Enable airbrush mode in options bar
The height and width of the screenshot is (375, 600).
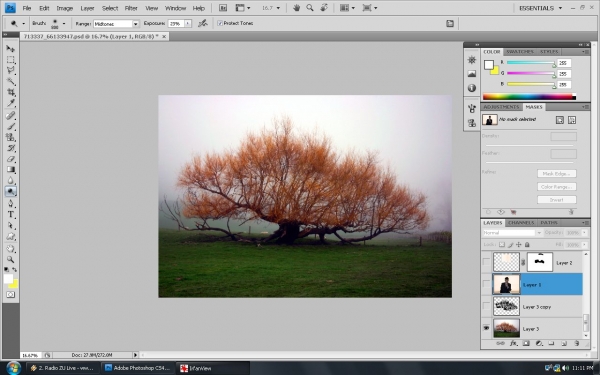[202, 23]
